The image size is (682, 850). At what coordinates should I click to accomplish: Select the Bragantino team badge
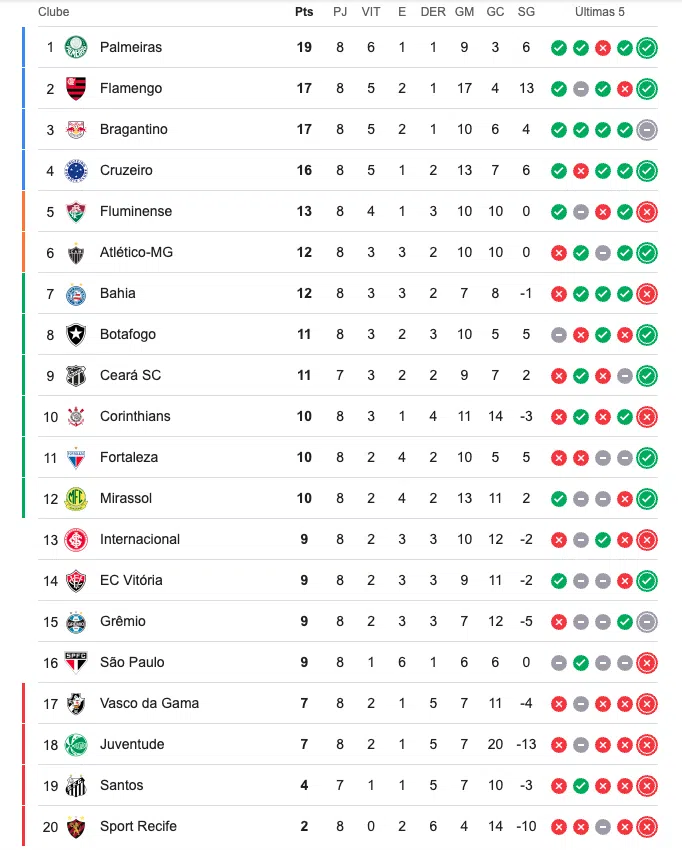click(78, 129)
